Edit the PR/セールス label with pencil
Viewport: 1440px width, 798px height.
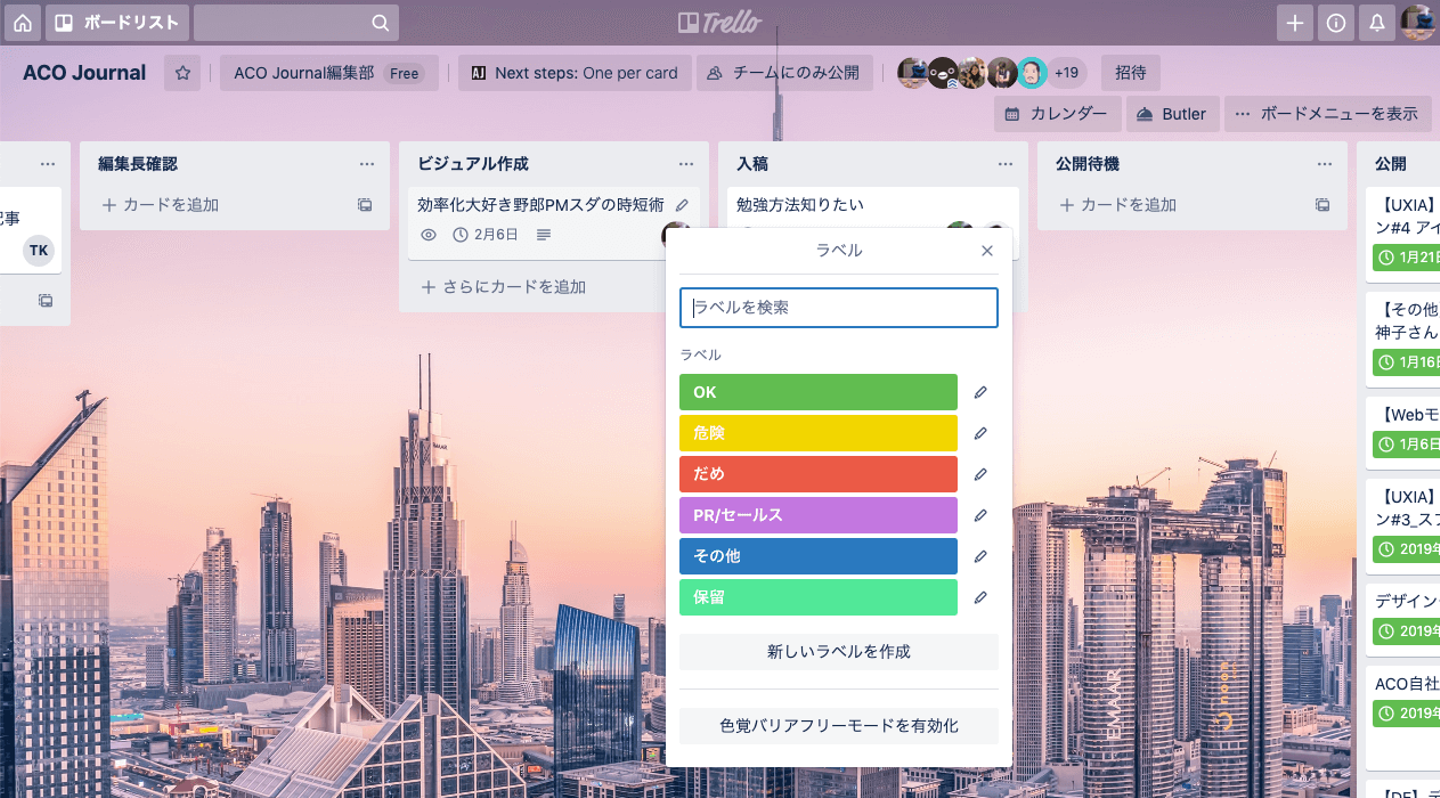pos(980,515)
